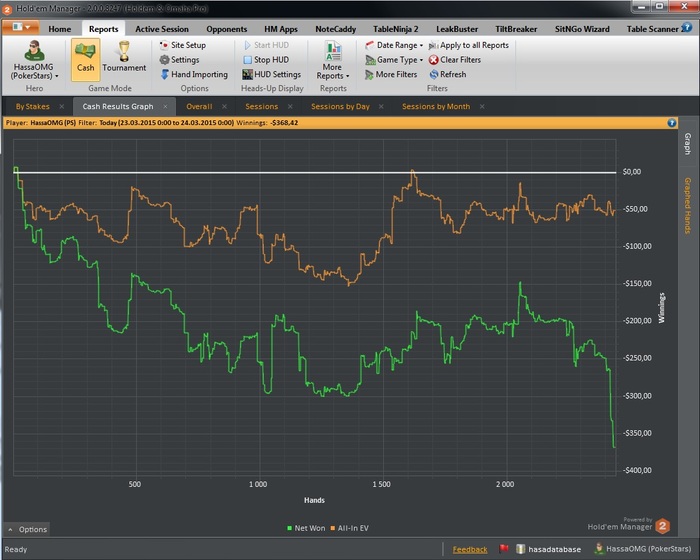700x560 pixels.
Task: Click the Start HUD play icon
Action: (x=247, y=45)
